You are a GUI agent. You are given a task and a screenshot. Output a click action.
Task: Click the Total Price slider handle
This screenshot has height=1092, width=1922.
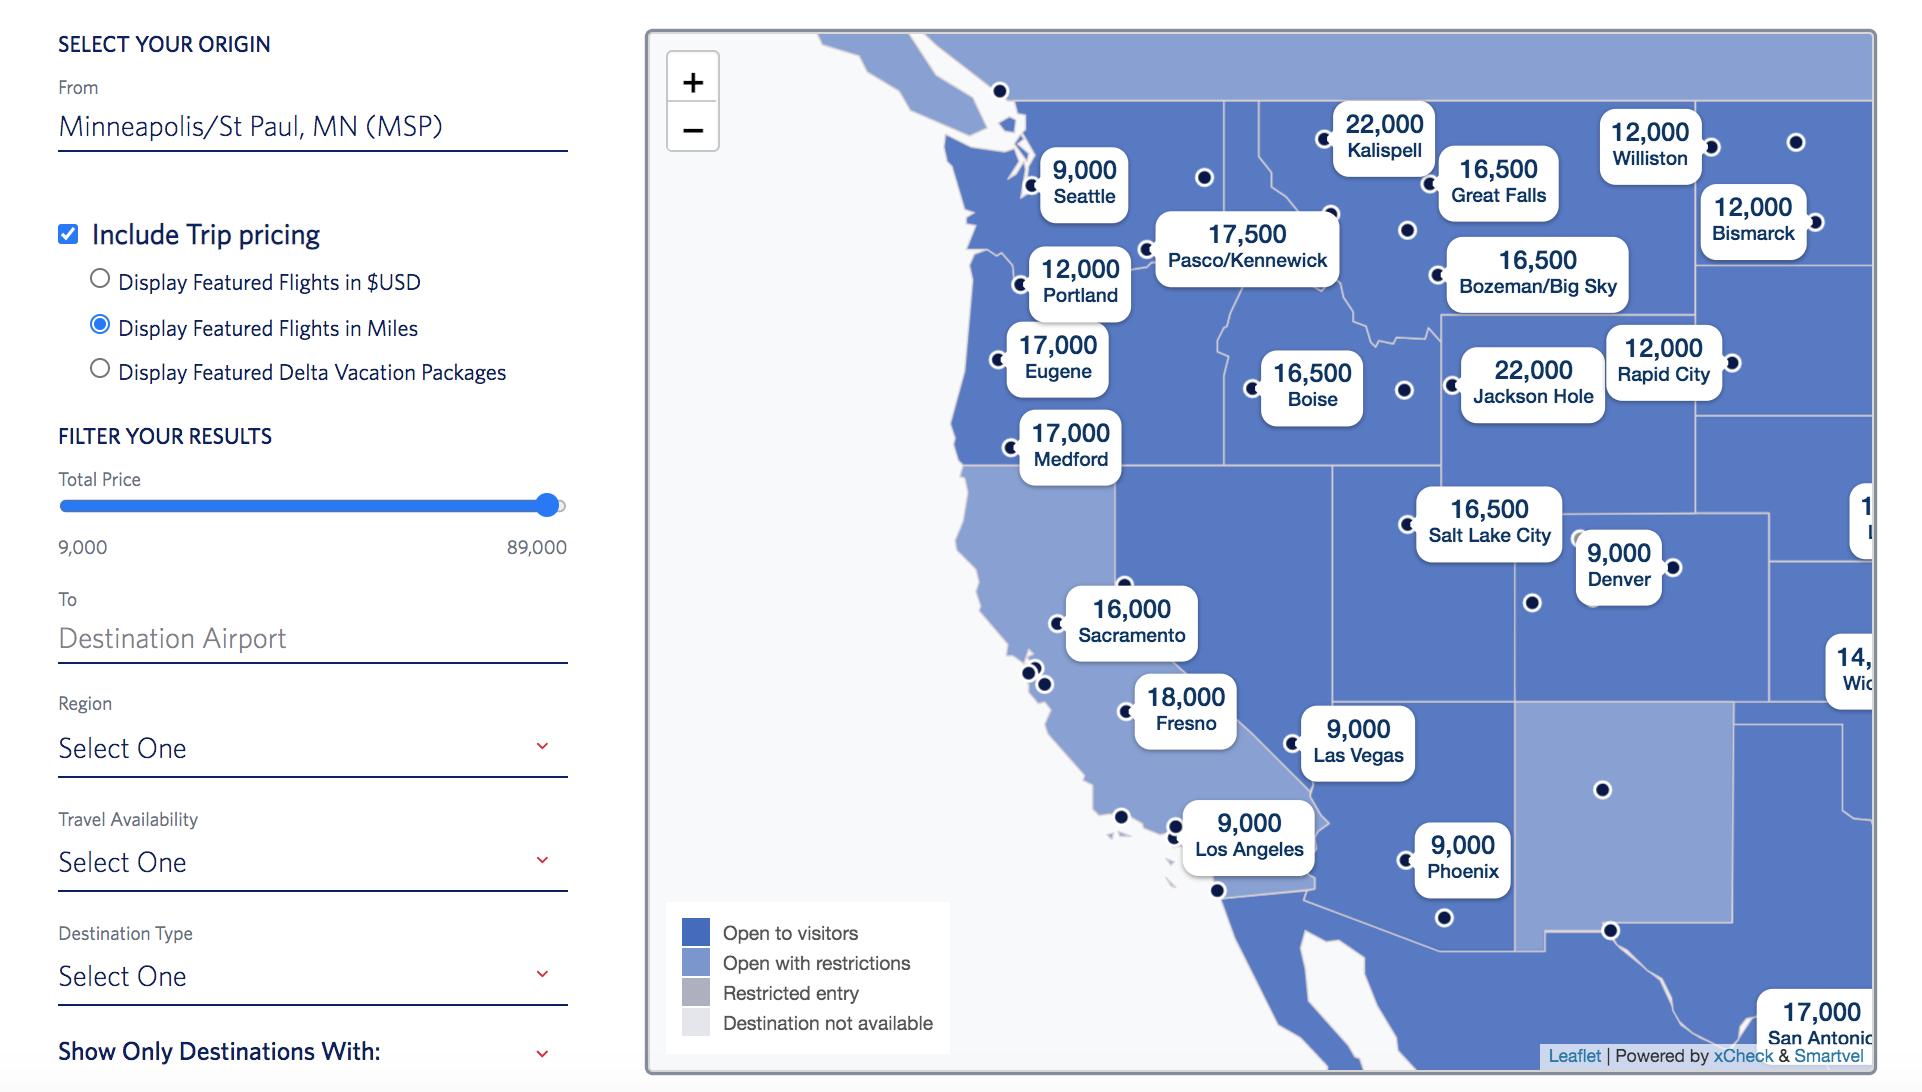click(547, 505)
